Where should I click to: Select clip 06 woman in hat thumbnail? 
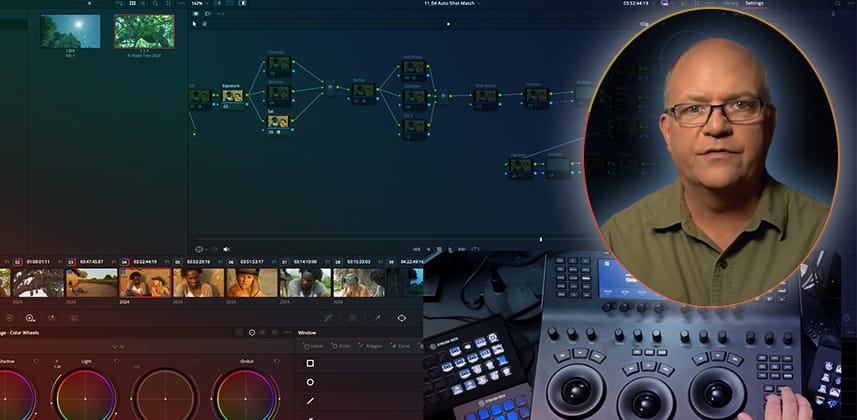pyautogui.click(x=252, y=282)
